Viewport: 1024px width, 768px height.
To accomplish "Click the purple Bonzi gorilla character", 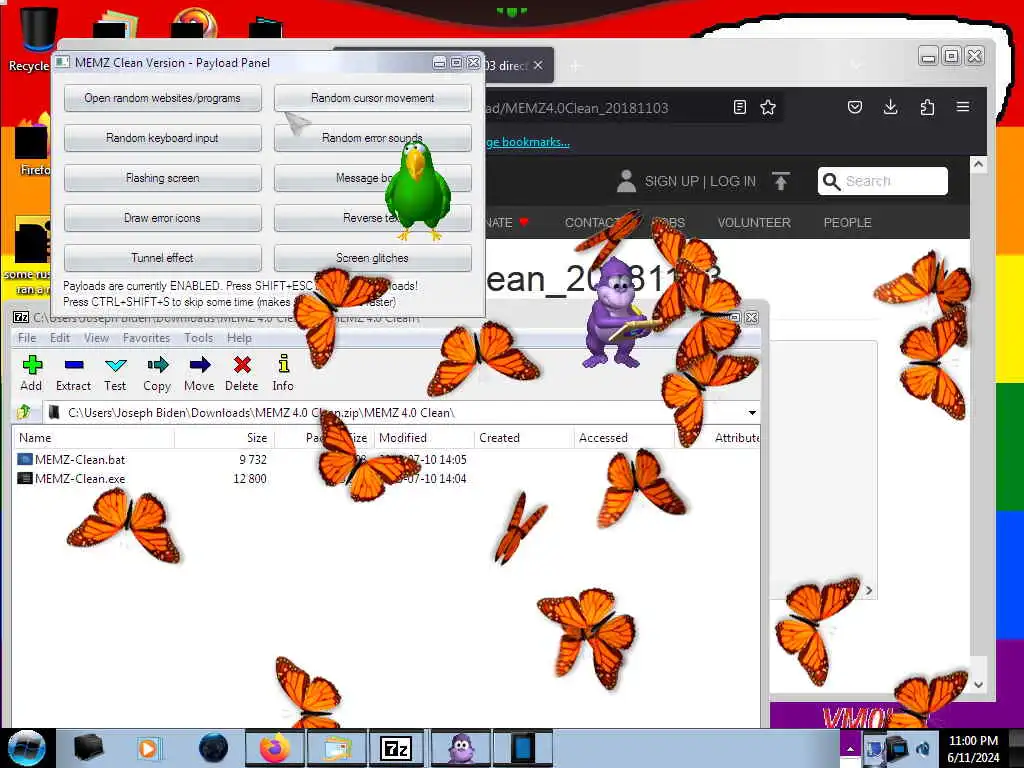I will pos(617,313).
